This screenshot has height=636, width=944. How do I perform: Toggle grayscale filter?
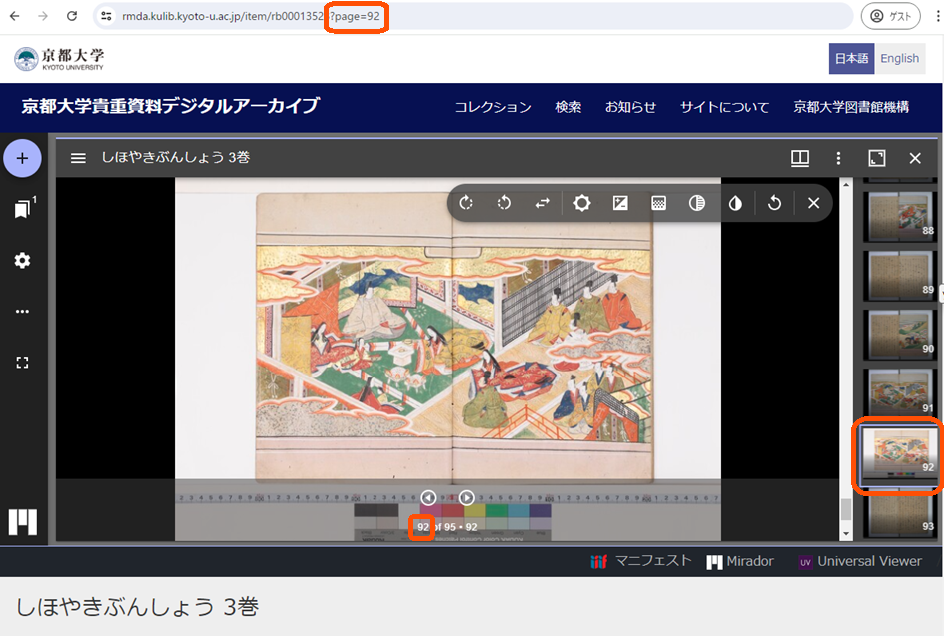point(697,203)
